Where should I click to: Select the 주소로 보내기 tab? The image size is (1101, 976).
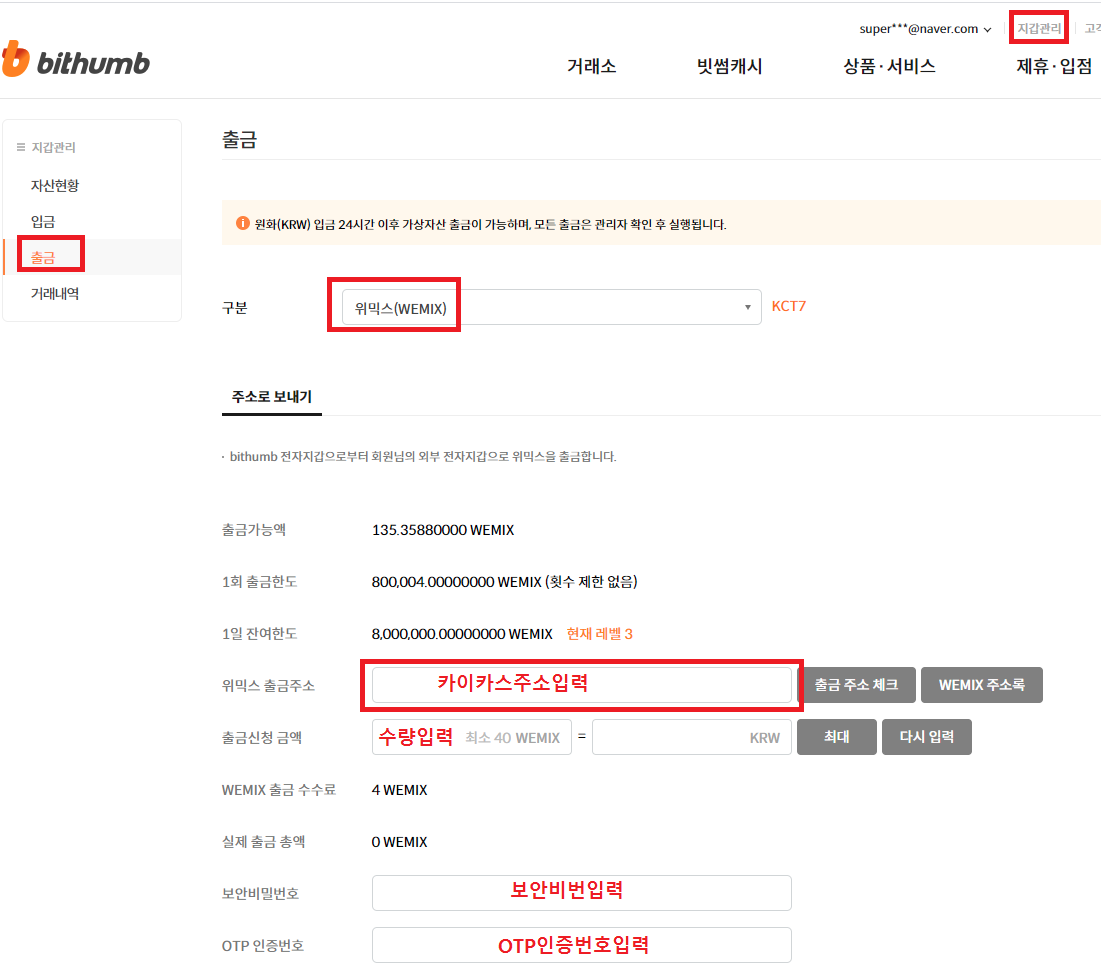click(x=272, y=397)
